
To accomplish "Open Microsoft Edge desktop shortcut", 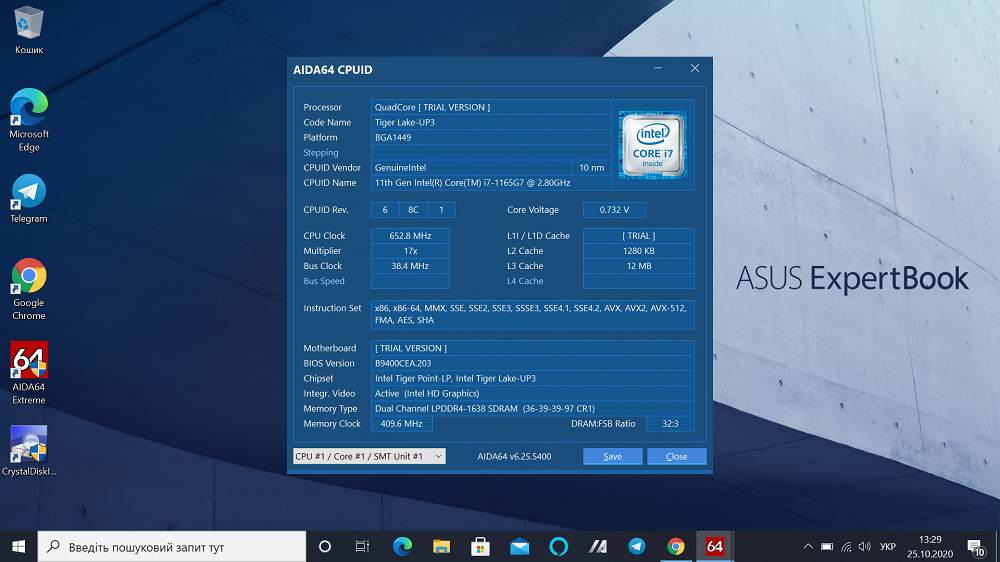I will 29,120.
